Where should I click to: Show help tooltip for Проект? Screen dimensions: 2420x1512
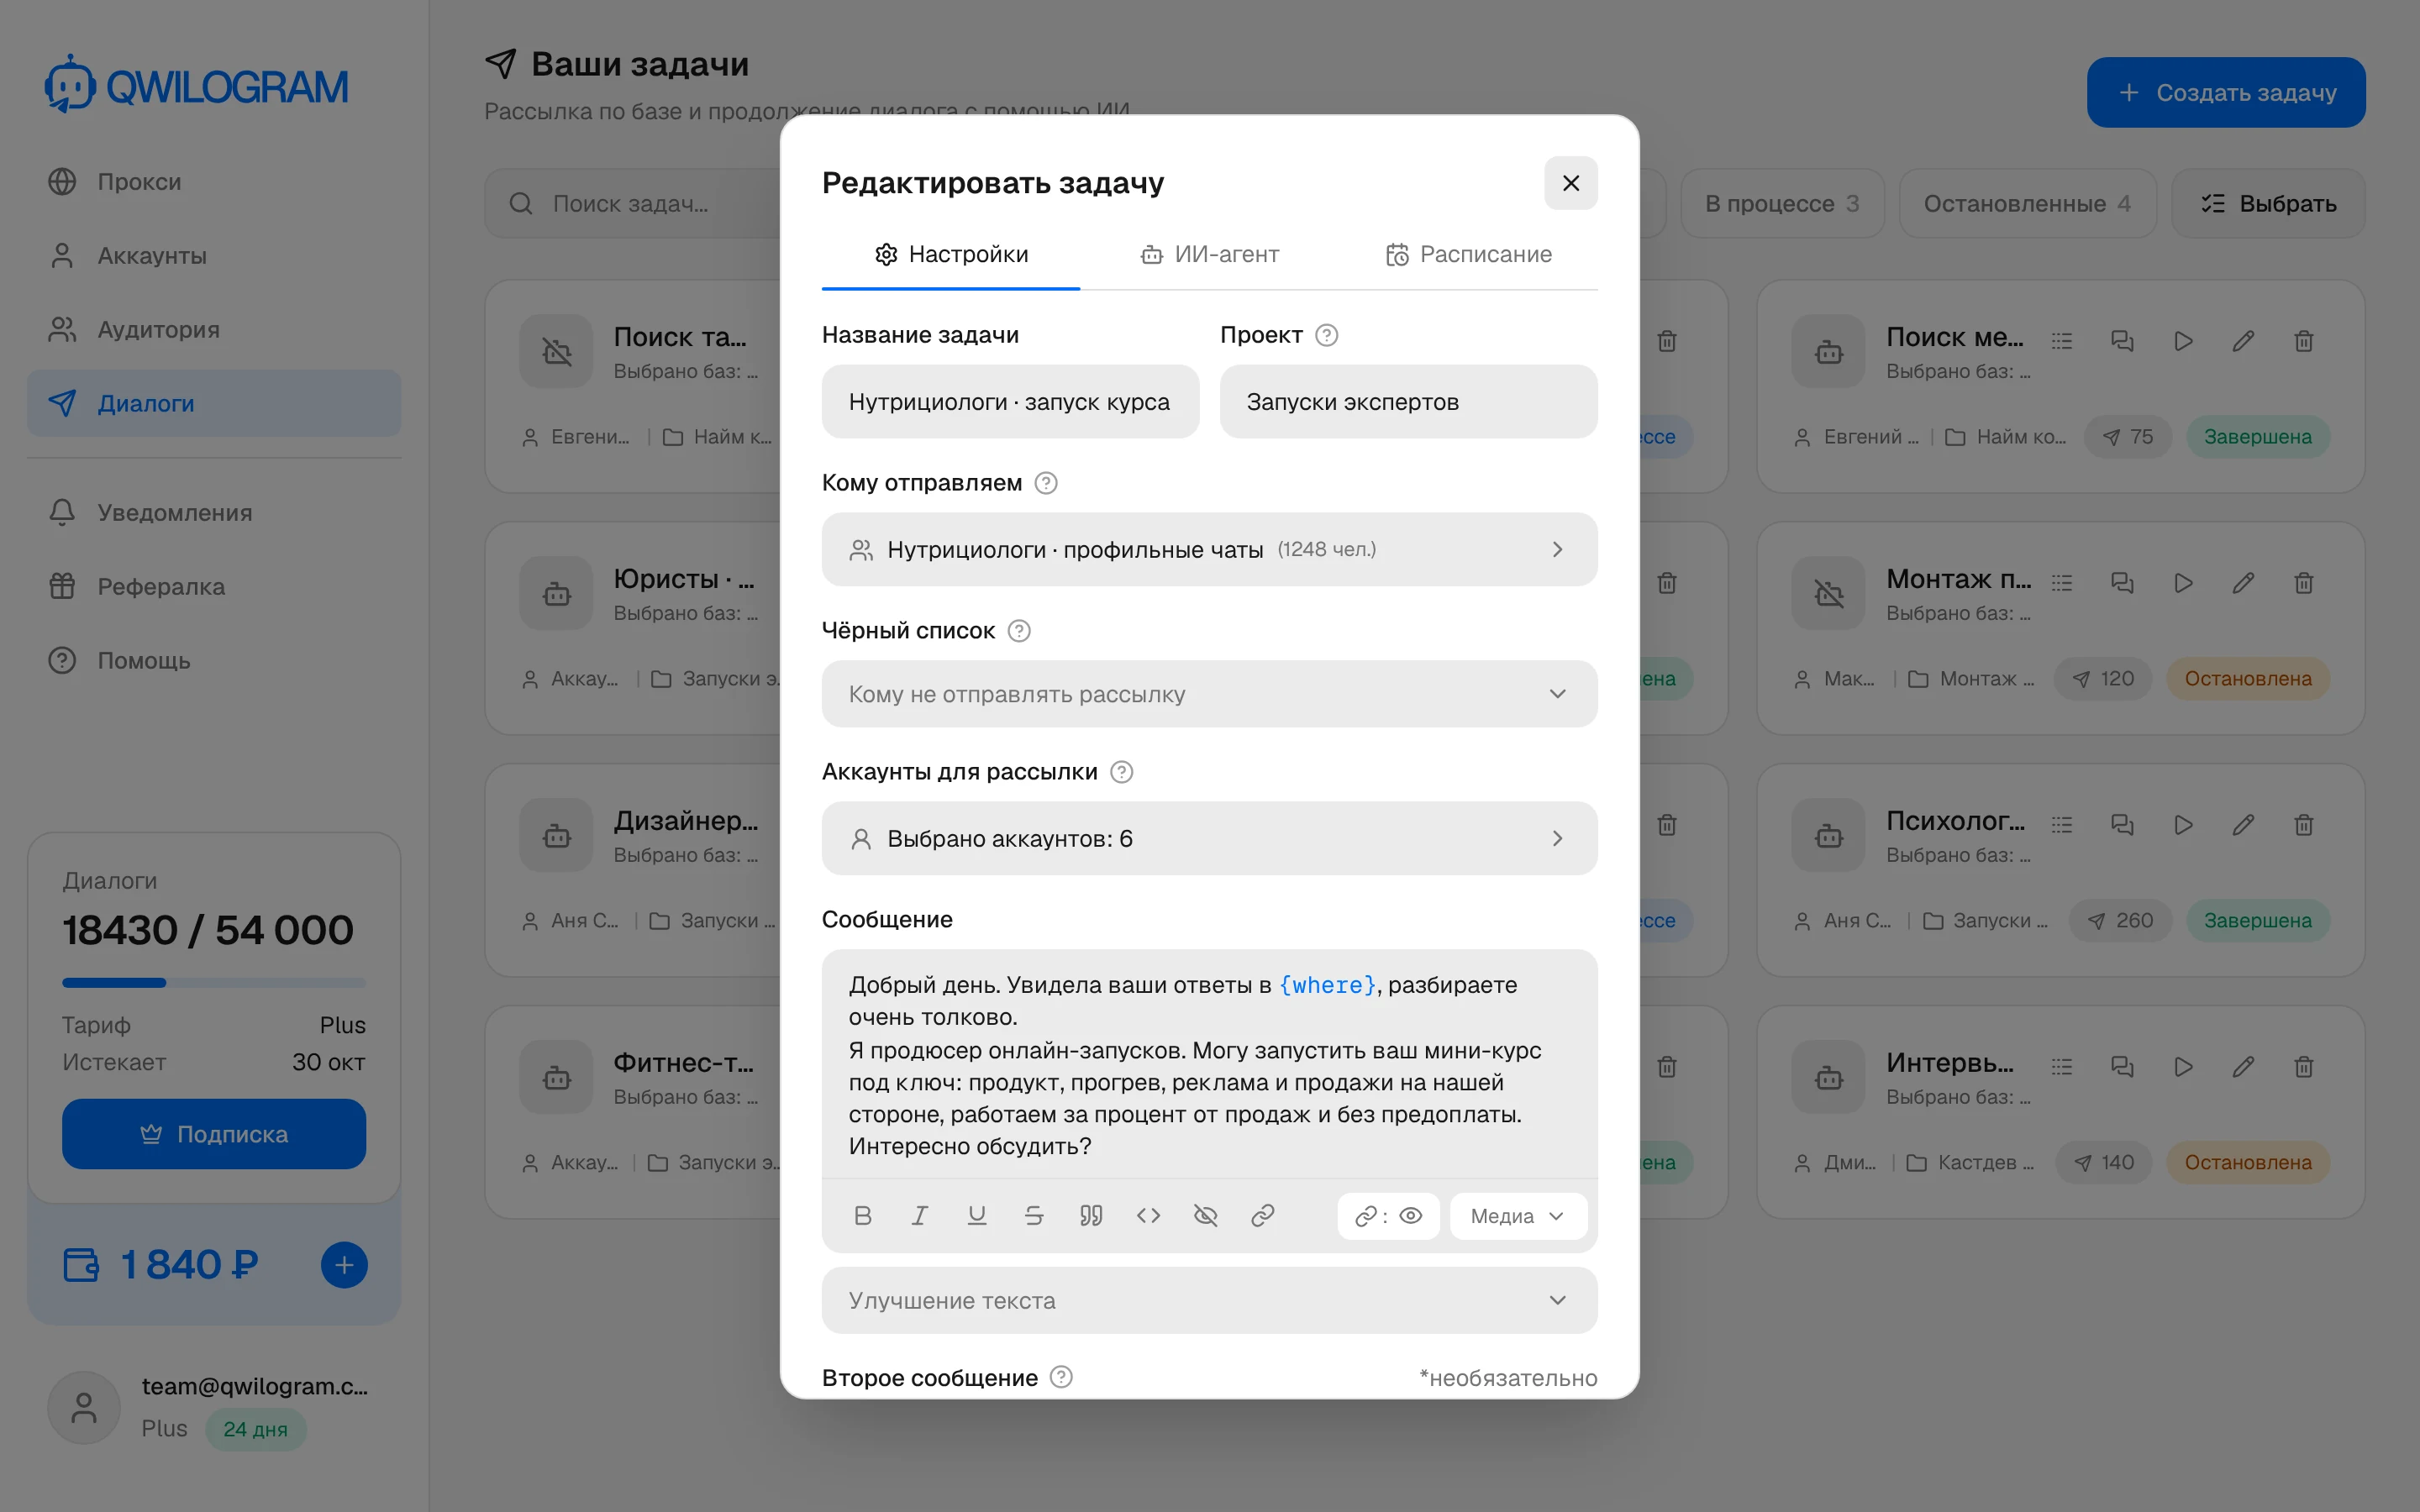1326,335
